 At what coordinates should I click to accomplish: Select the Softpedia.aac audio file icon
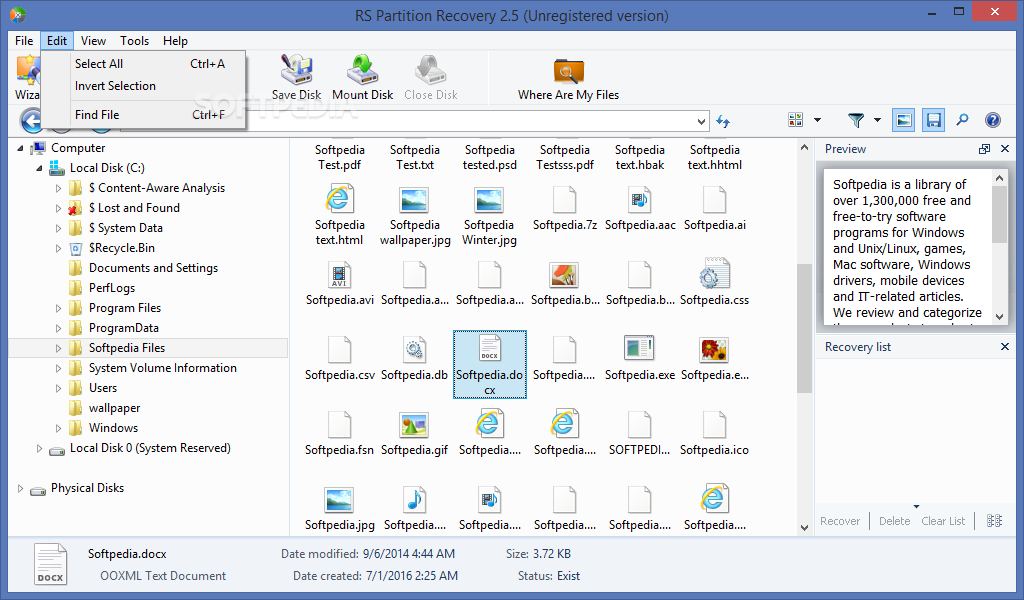[639, 199]
